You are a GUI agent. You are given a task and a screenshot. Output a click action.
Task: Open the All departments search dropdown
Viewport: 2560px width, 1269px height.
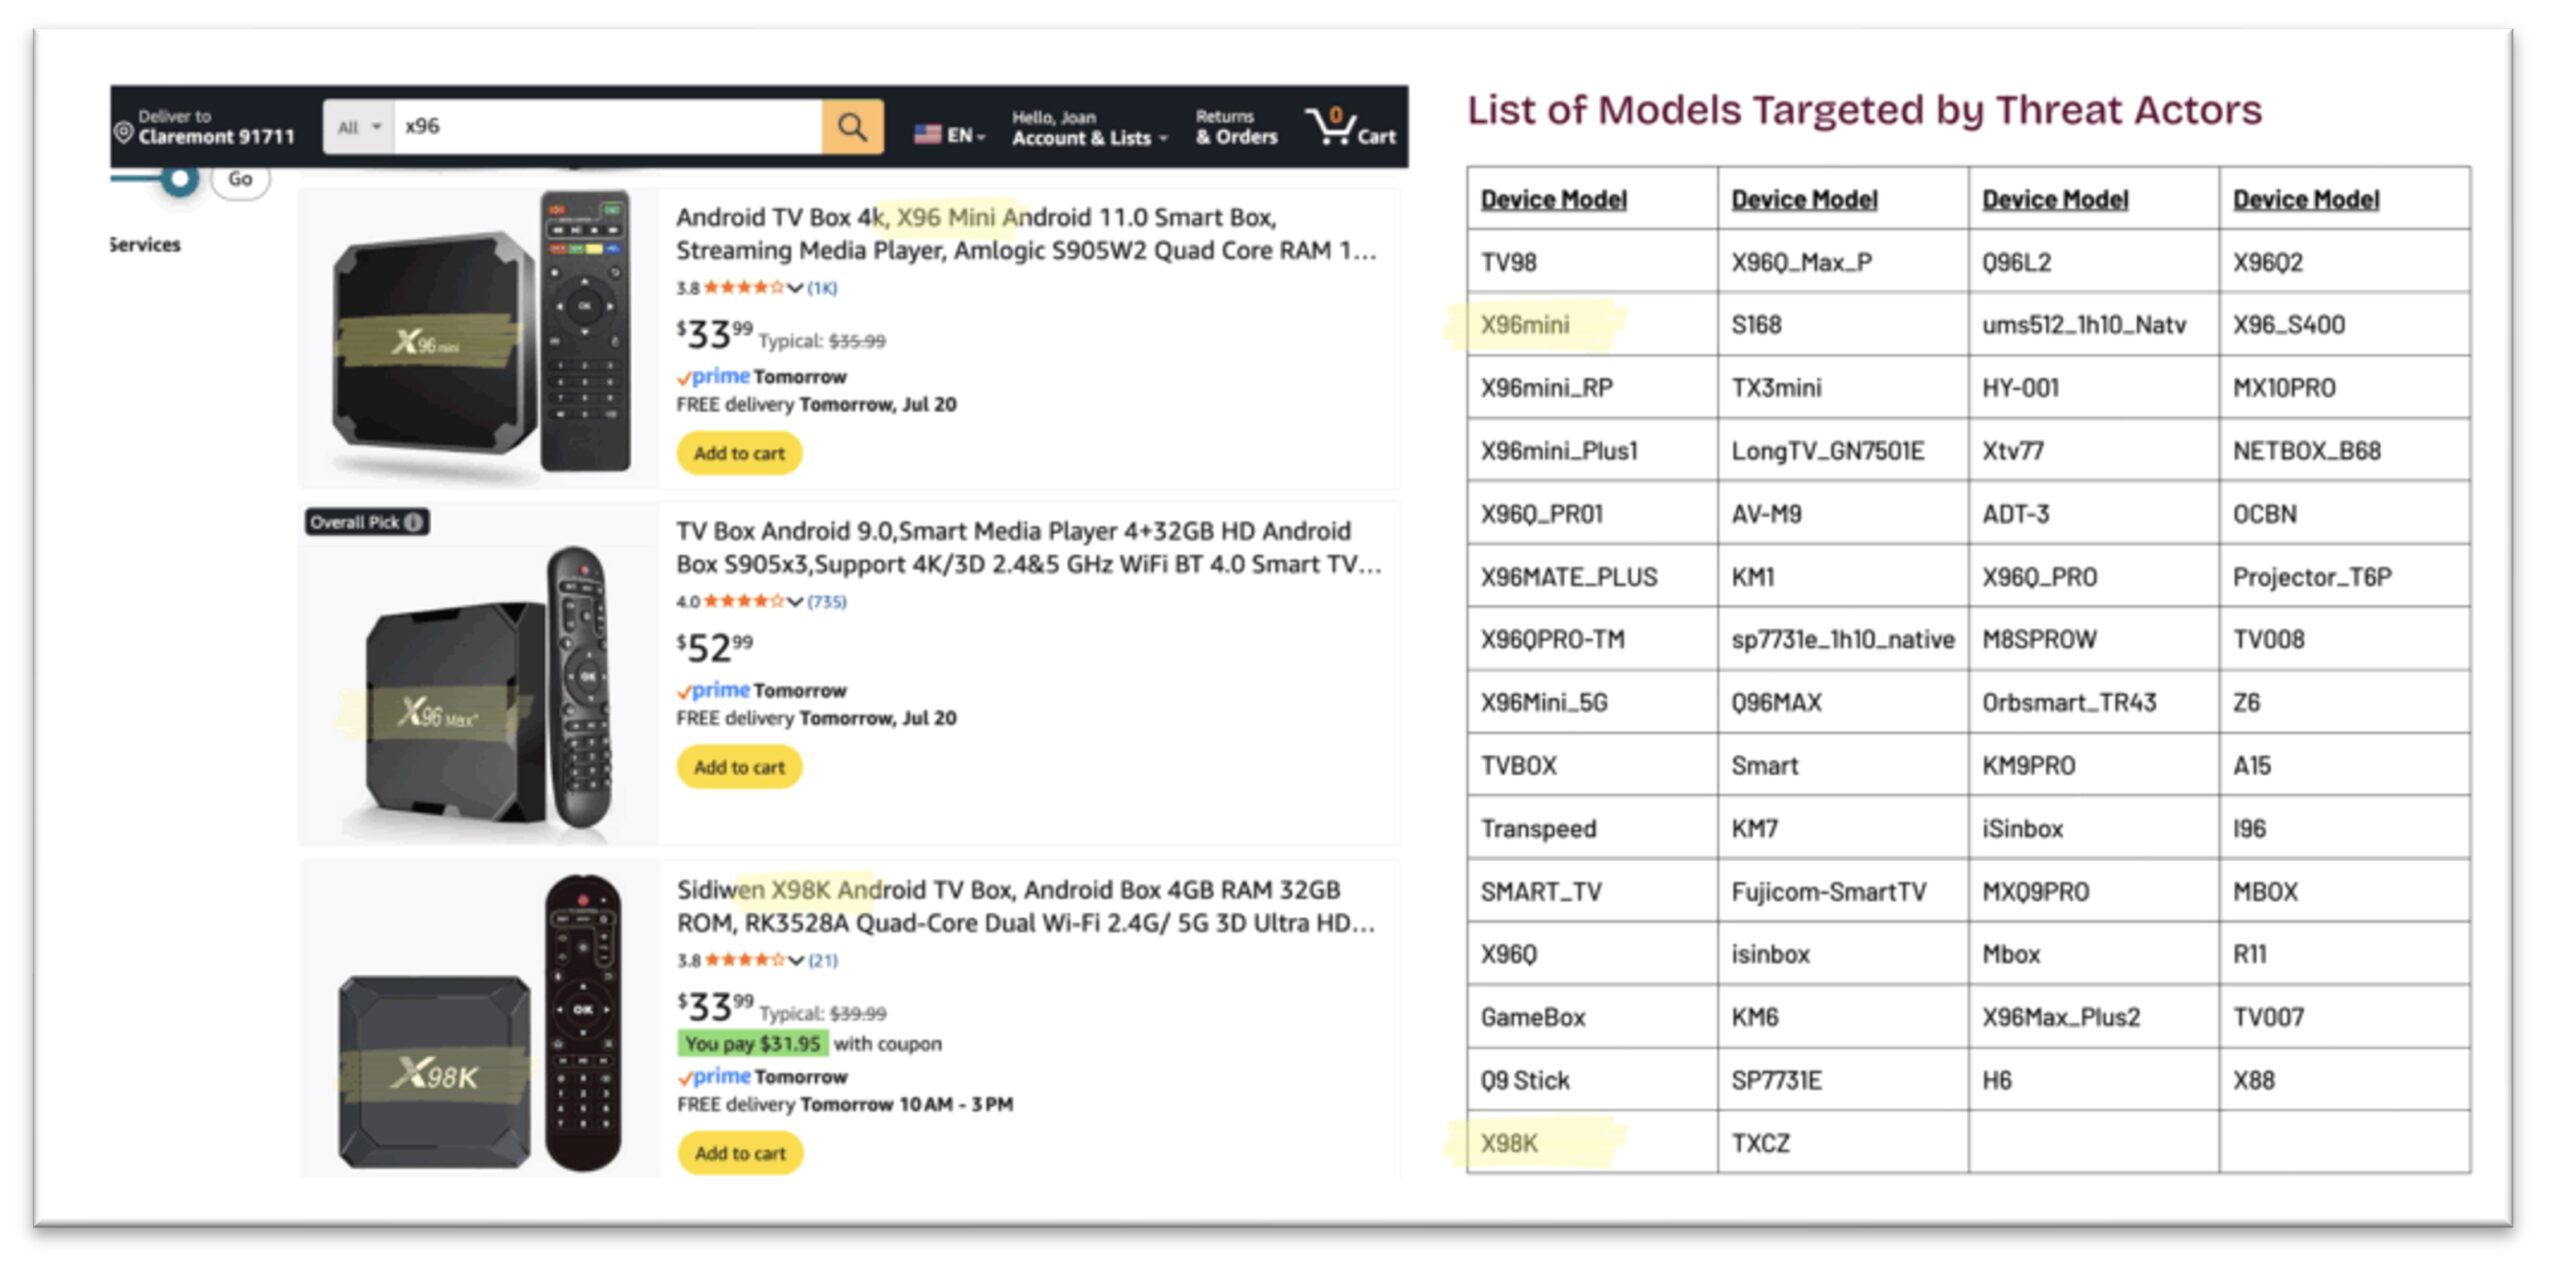(359, 127)
